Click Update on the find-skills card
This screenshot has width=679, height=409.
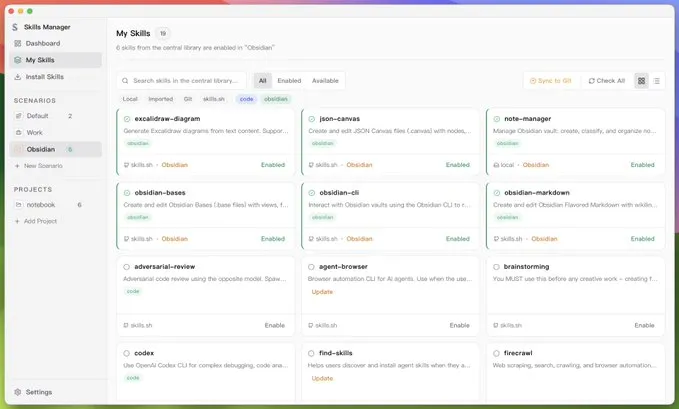(x=322, y=378)
